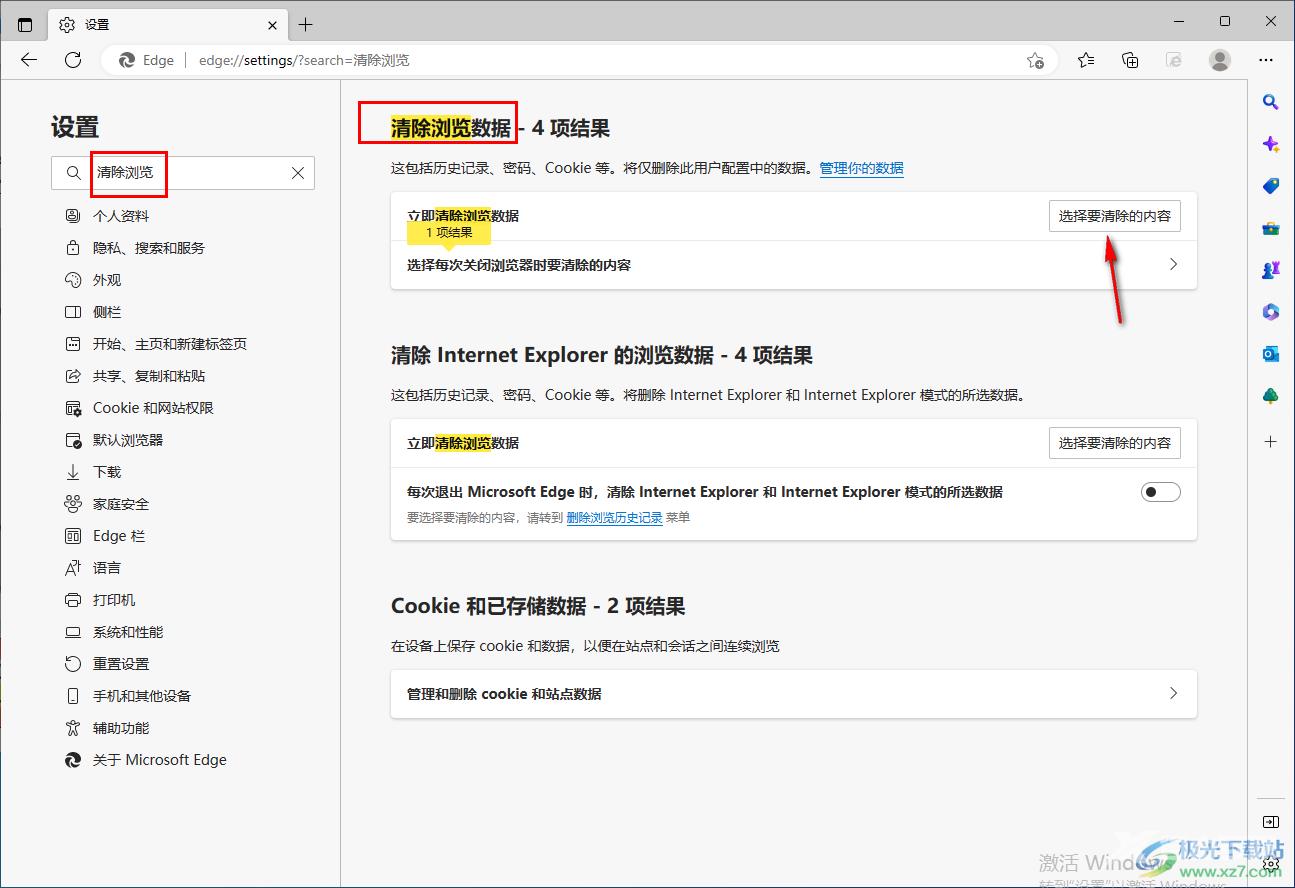
Task: Click inside the settings search field
Action: click(185, 173)
